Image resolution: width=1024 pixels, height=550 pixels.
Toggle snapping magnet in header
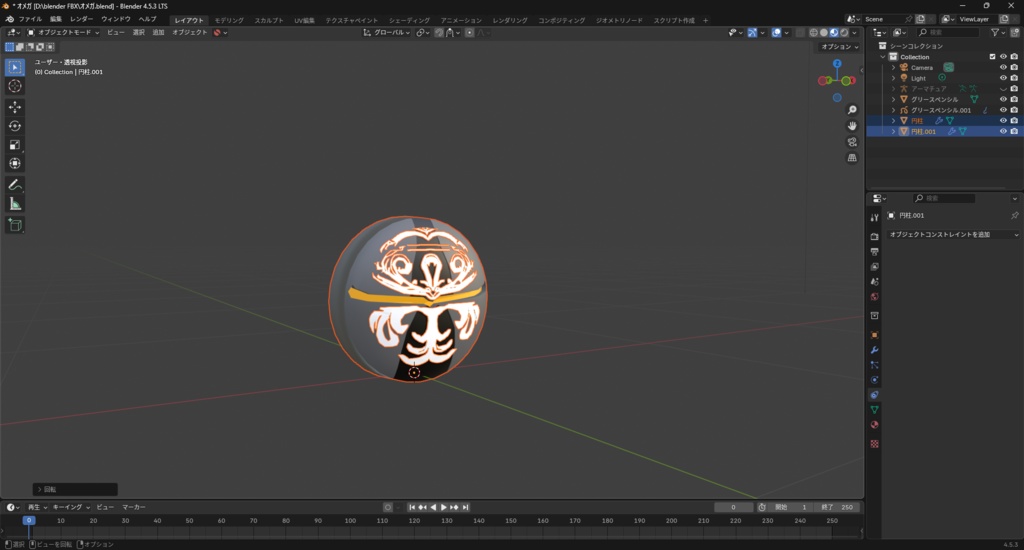coord(439,33)
